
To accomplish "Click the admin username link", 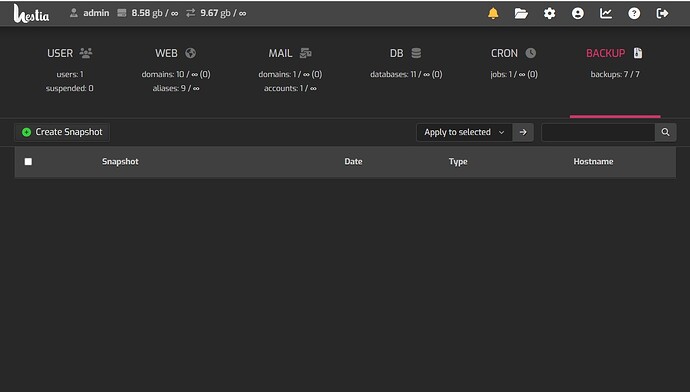I will pyautogui.click(x=96, y=13).
